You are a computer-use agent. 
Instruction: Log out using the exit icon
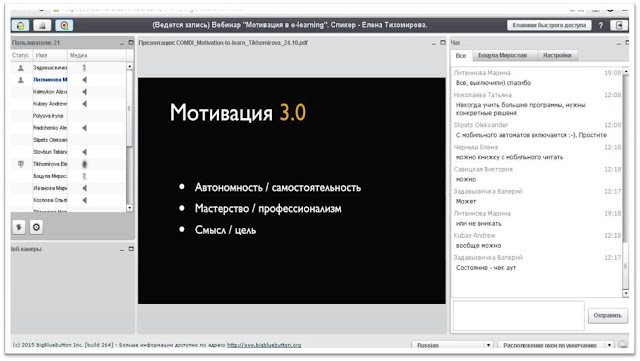point(619,25)
